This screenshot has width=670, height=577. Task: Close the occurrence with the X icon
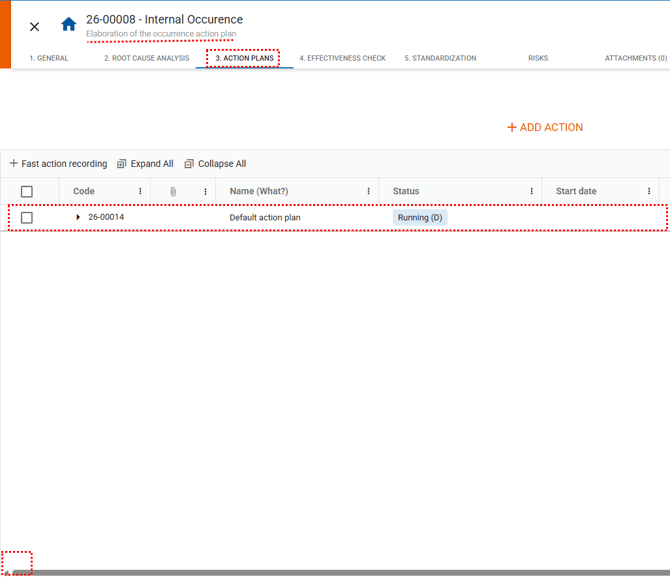pyautogui.click(x=34, y=27)
